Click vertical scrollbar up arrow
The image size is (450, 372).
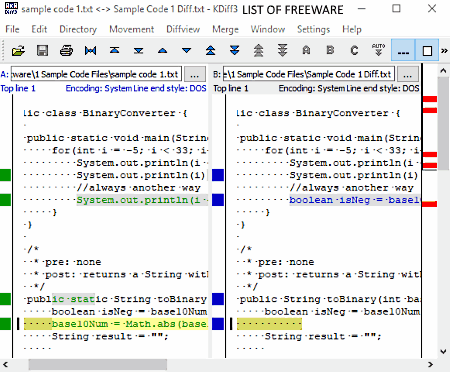click(x=443, y=71)
